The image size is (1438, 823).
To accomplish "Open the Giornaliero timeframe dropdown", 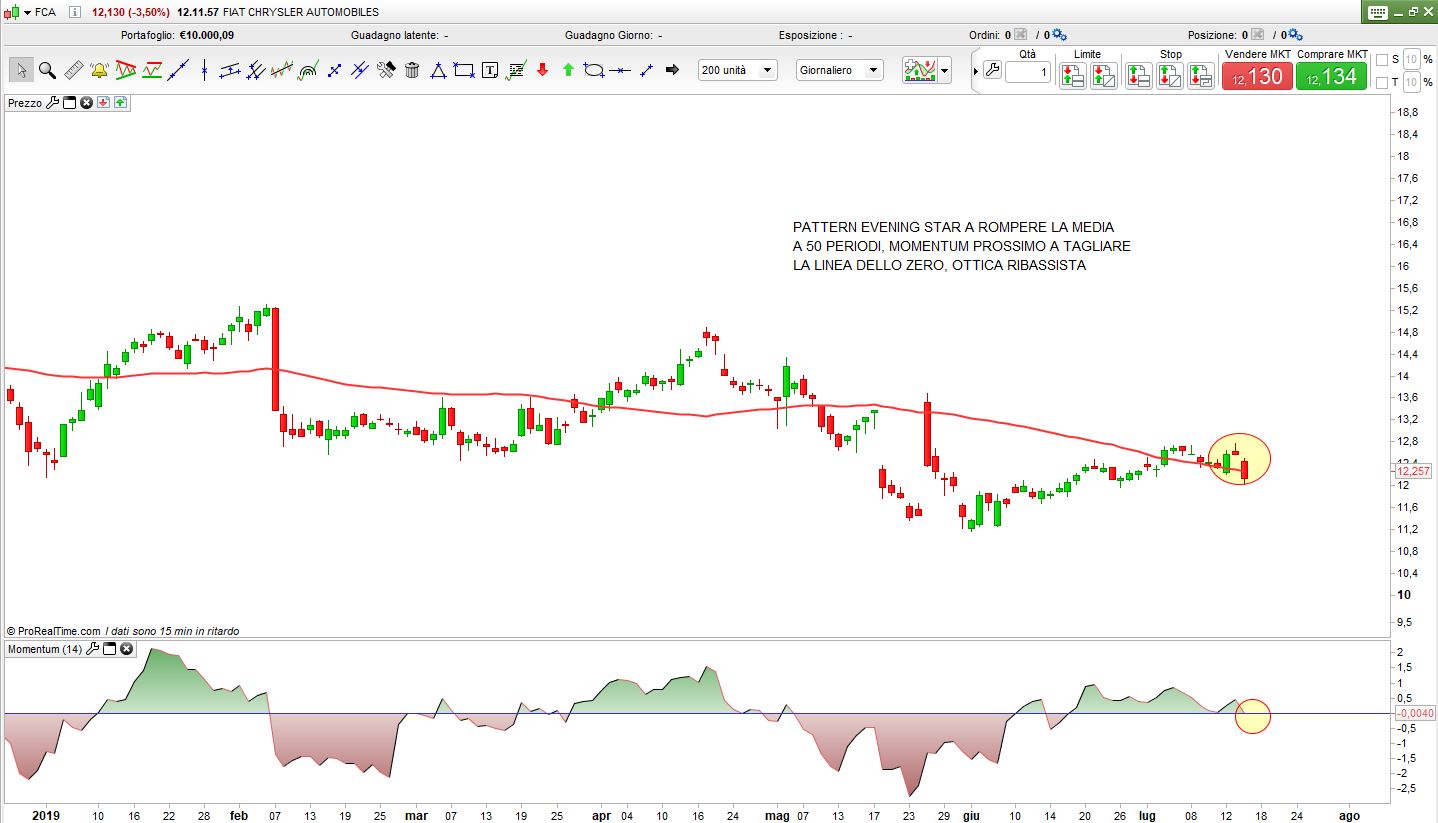I will pyautogui.click(x=840, y=70).
